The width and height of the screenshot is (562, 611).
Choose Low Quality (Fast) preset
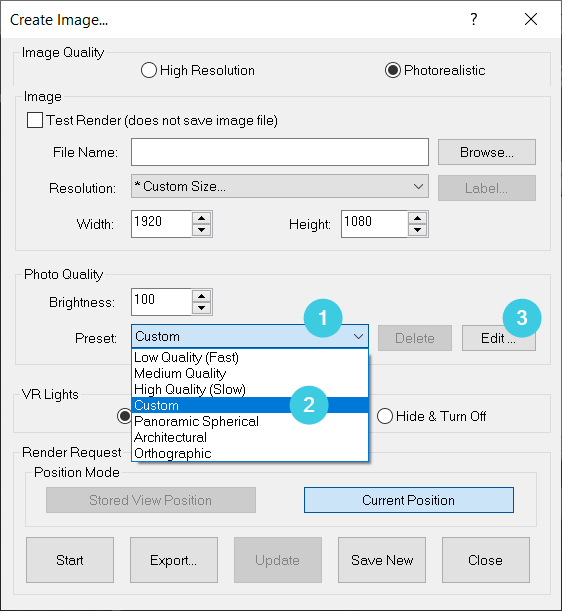point(250,357)
